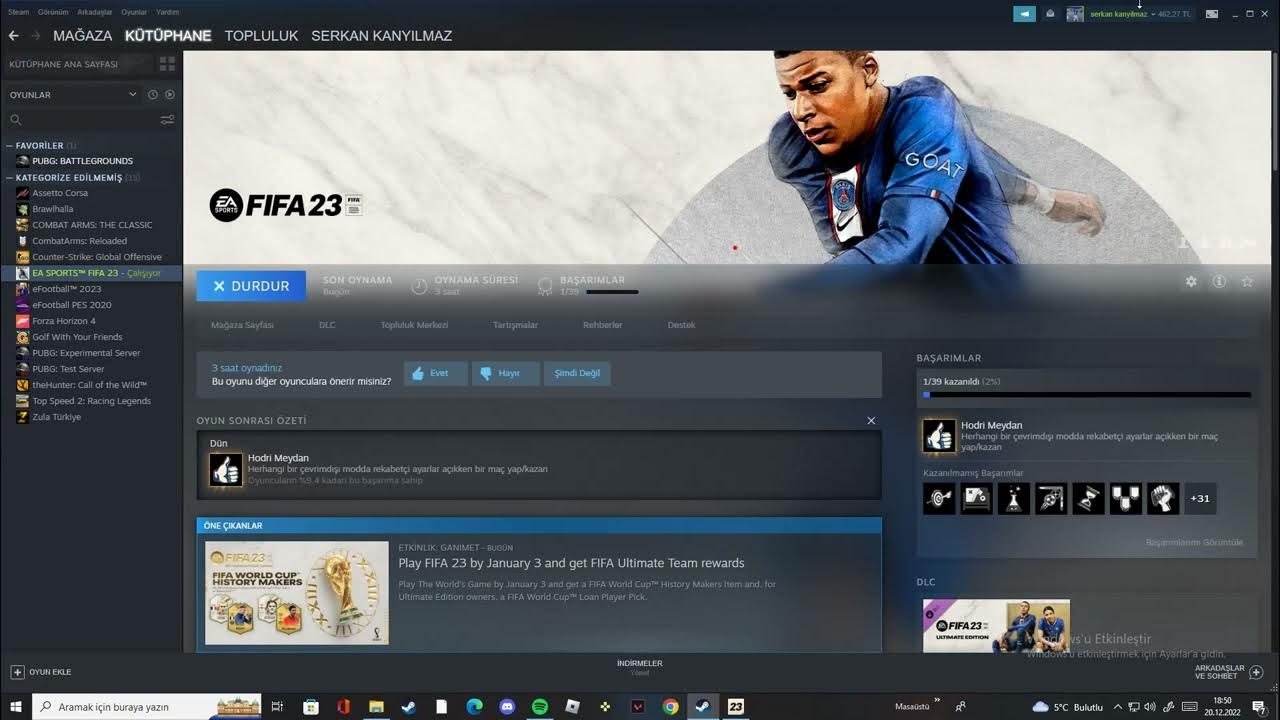The image size is (1280, 720).
Task: Close the Oyun Sonrası Özeti panel
Action: pos(871,421)
